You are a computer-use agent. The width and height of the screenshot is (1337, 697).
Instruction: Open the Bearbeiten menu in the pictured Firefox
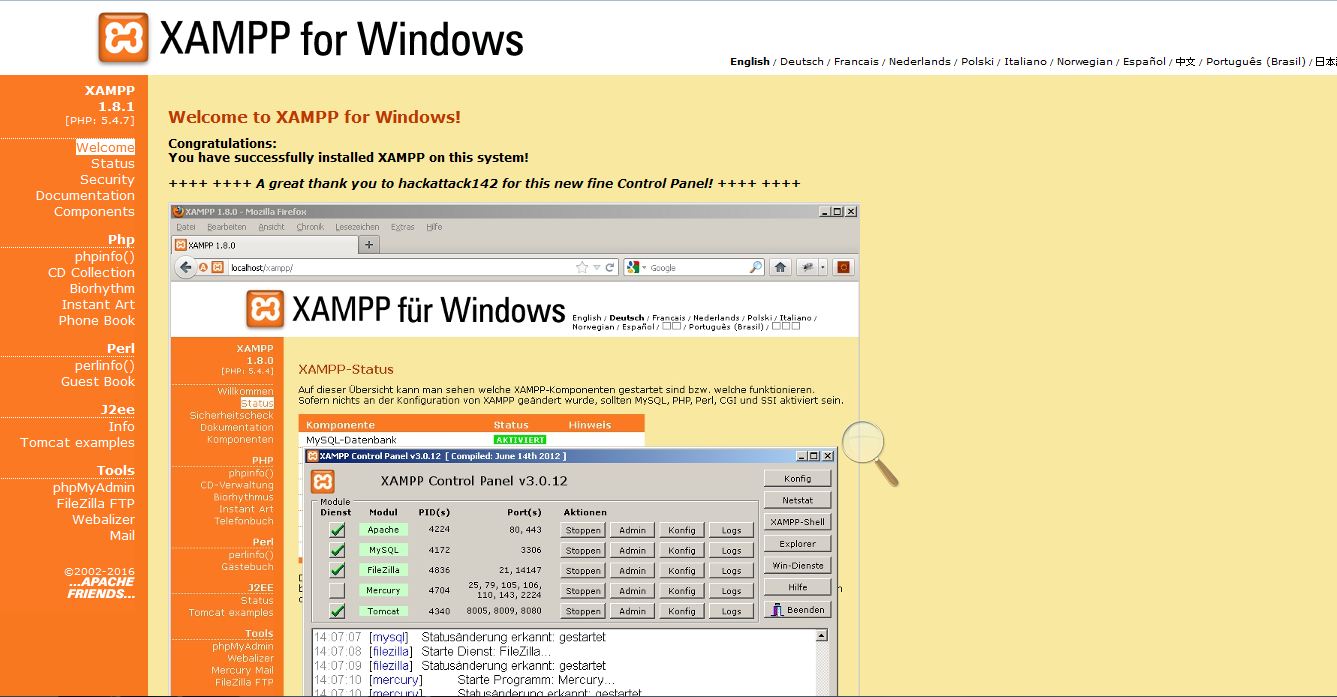226,227
